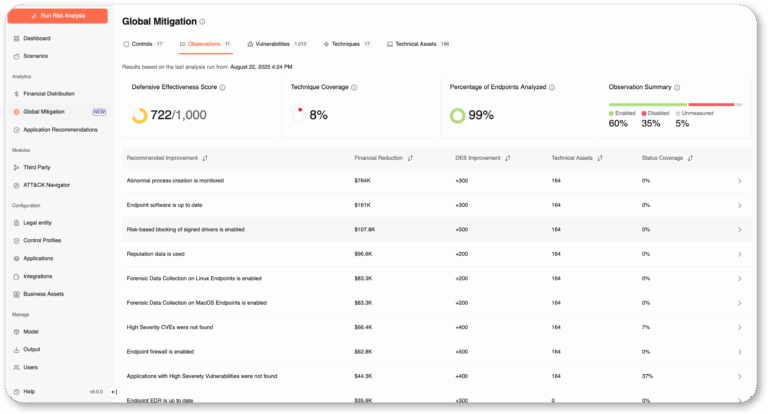Image resolution: width=768 pixels, height=414 pixels.
Task: Click the Help icon at sidebar bottom
Action: pos(16,392)
